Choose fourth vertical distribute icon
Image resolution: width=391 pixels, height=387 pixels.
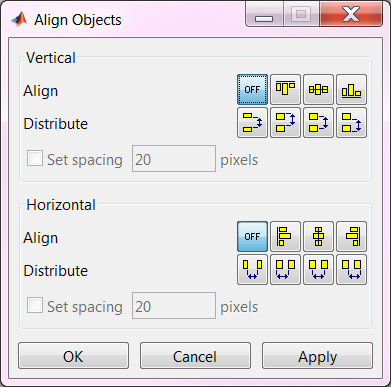(351, 122)
